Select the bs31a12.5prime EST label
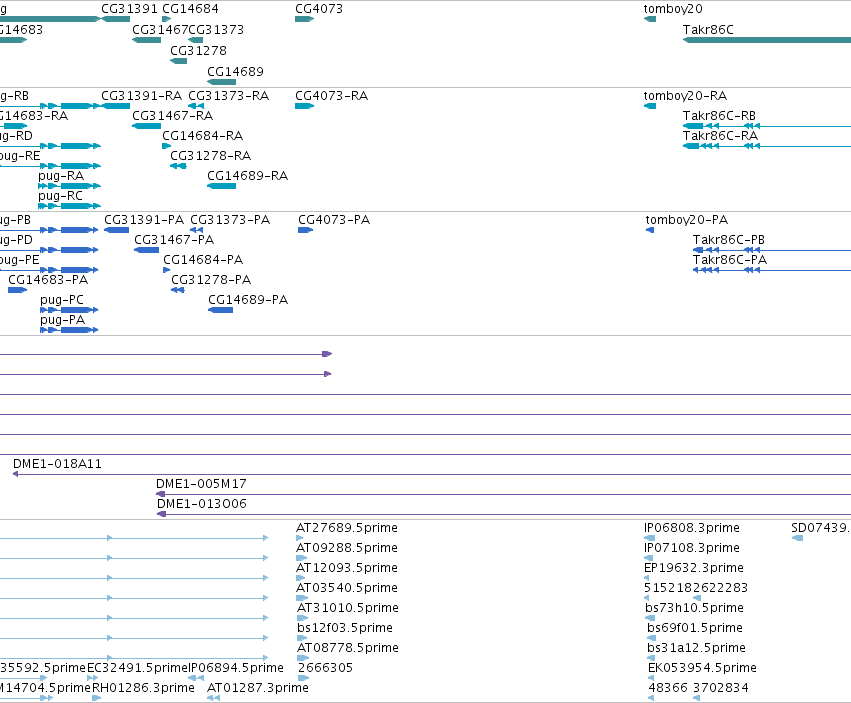The height and width of the screenshot is (703, 851). tap(696, 648)
